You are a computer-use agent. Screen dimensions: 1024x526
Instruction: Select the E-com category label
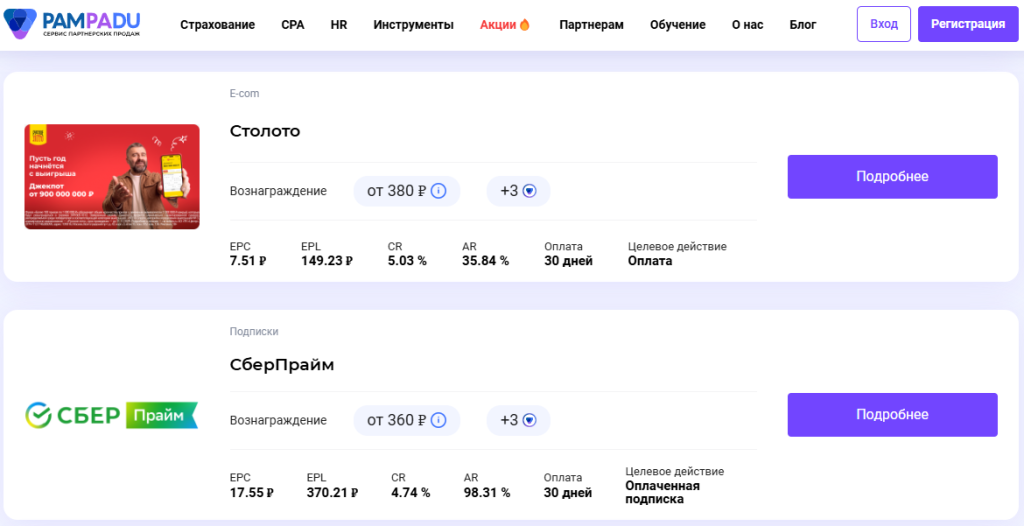tap(244, 93)
